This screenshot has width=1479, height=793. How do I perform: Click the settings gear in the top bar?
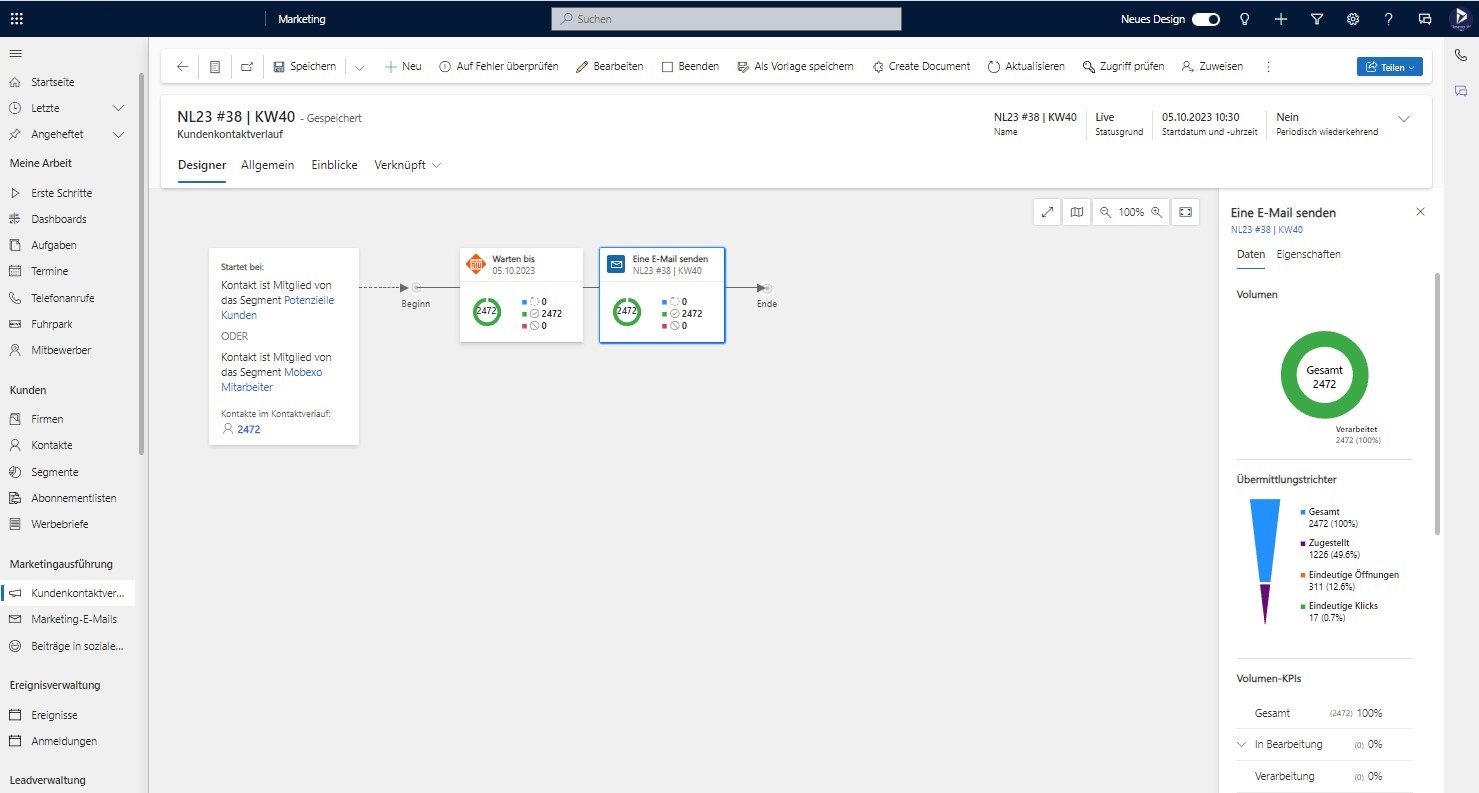[1353, 18]
